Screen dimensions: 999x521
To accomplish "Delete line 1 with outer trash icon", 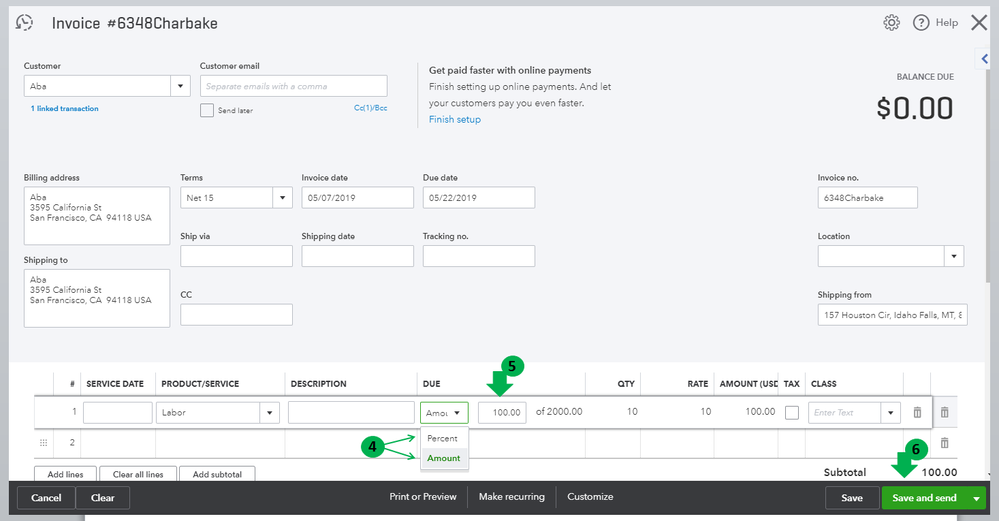I will (945, 413).
